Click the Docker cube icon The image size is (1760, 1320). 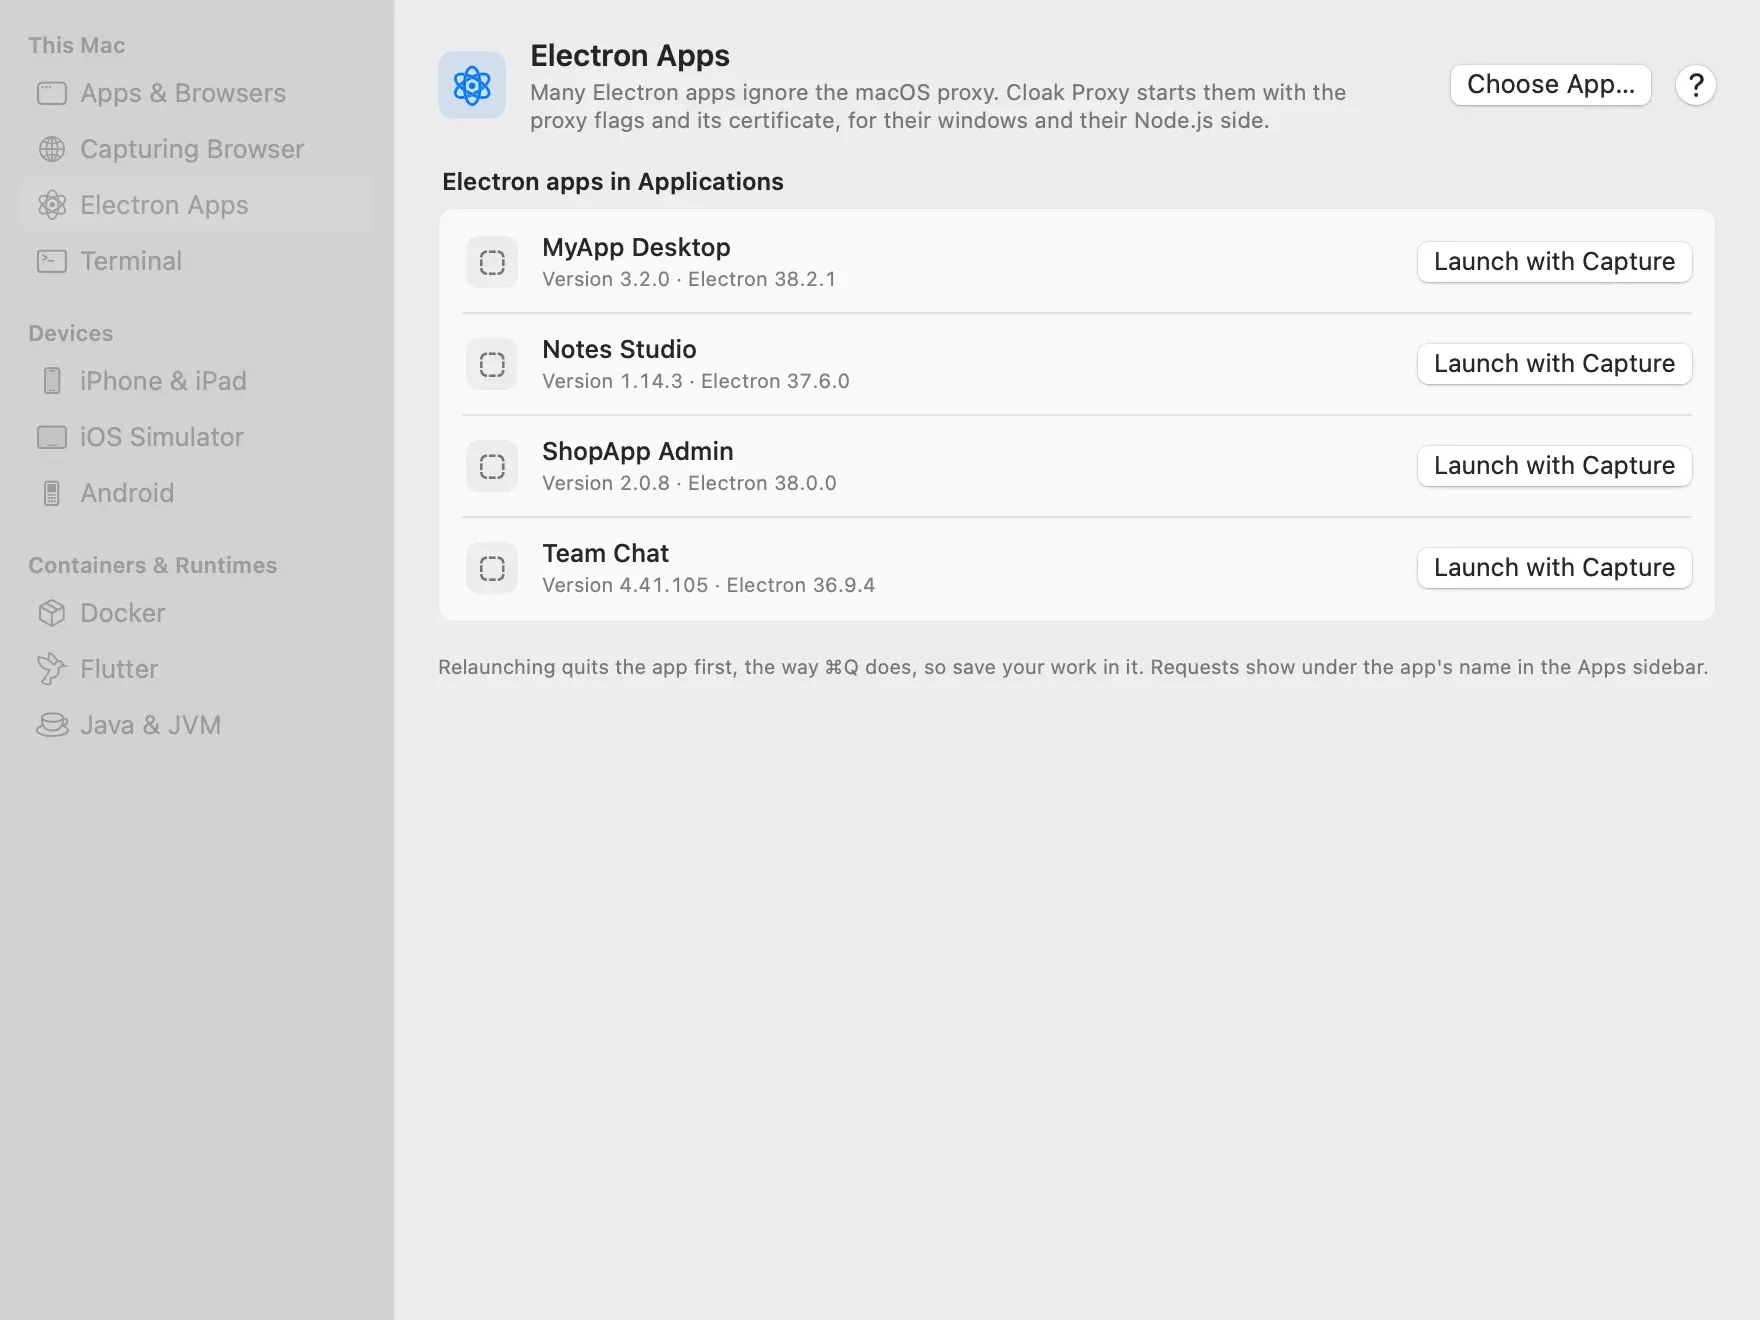click(52, 613)
